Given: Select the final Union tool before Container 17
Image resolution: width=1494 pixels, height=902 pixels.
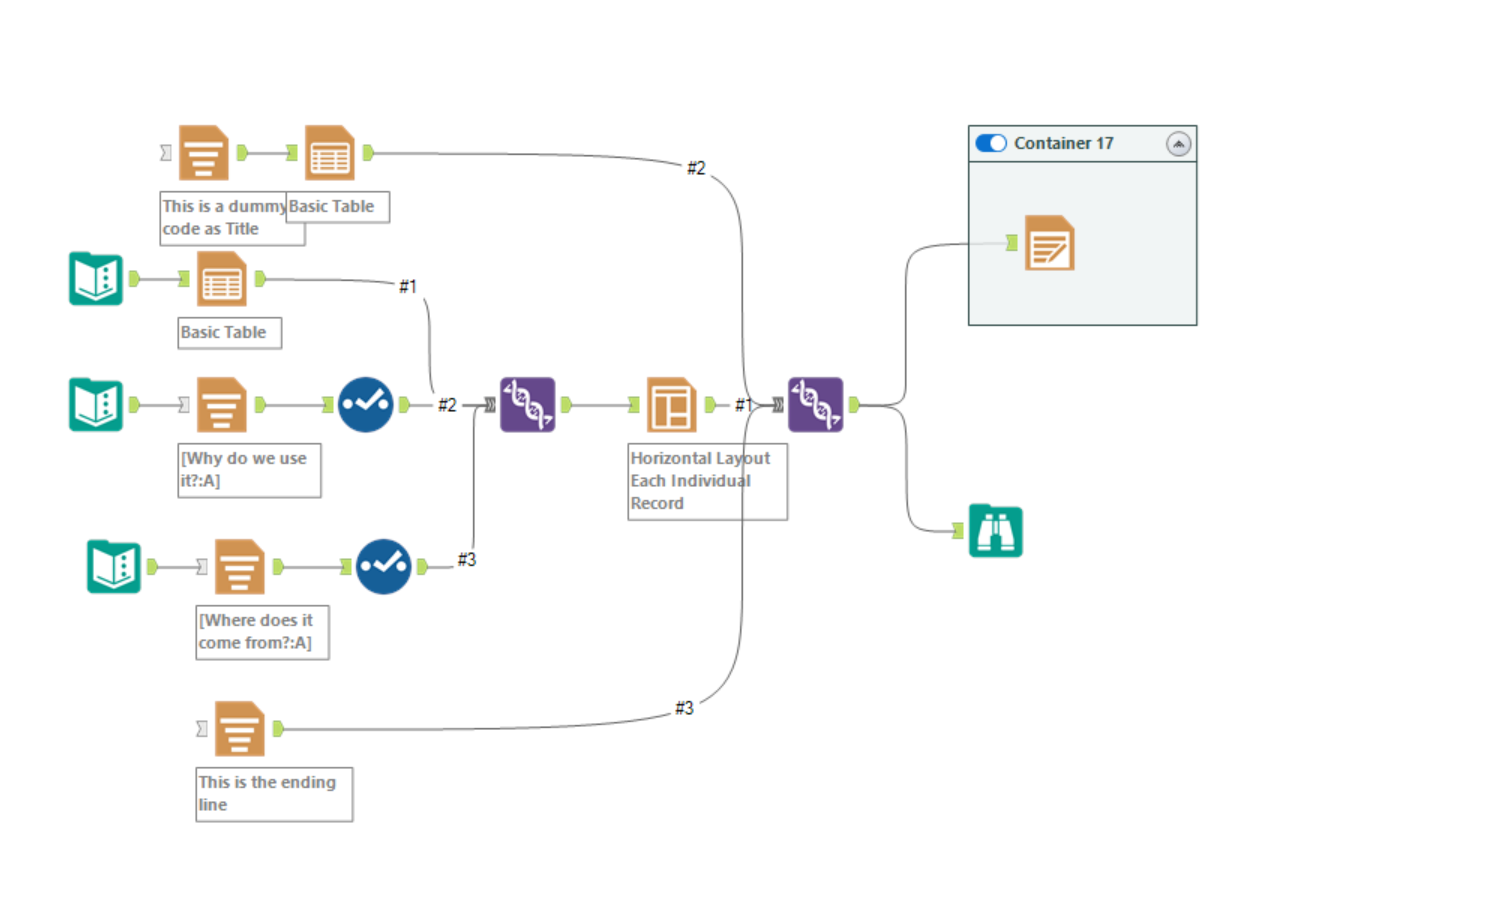Looking at the screenshot, I should [x=815, y=404].
